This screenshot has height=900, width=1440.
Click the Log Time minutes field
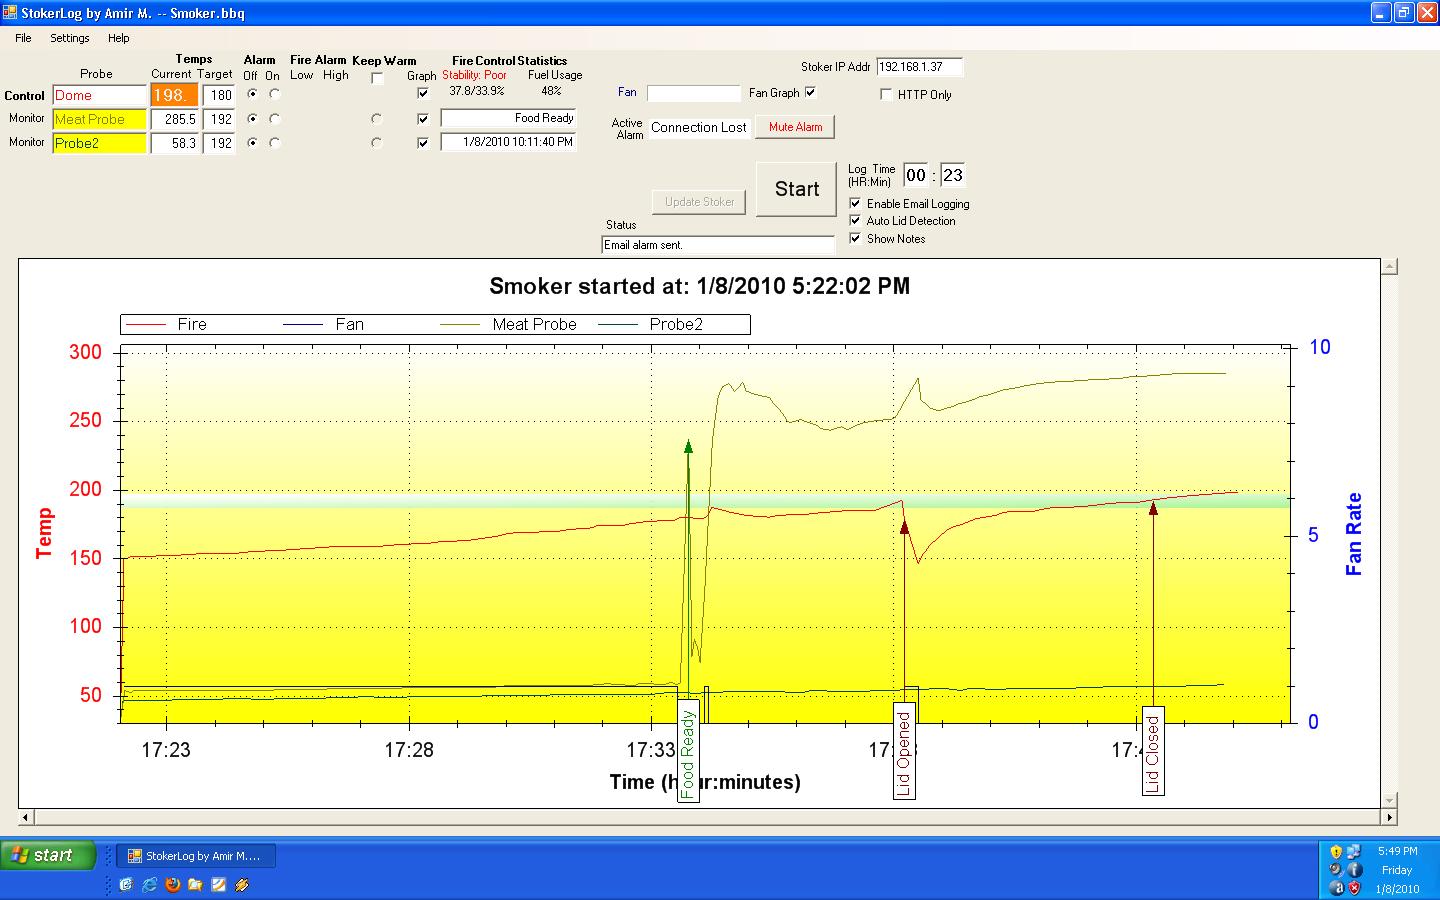click(x=953, y=175)
